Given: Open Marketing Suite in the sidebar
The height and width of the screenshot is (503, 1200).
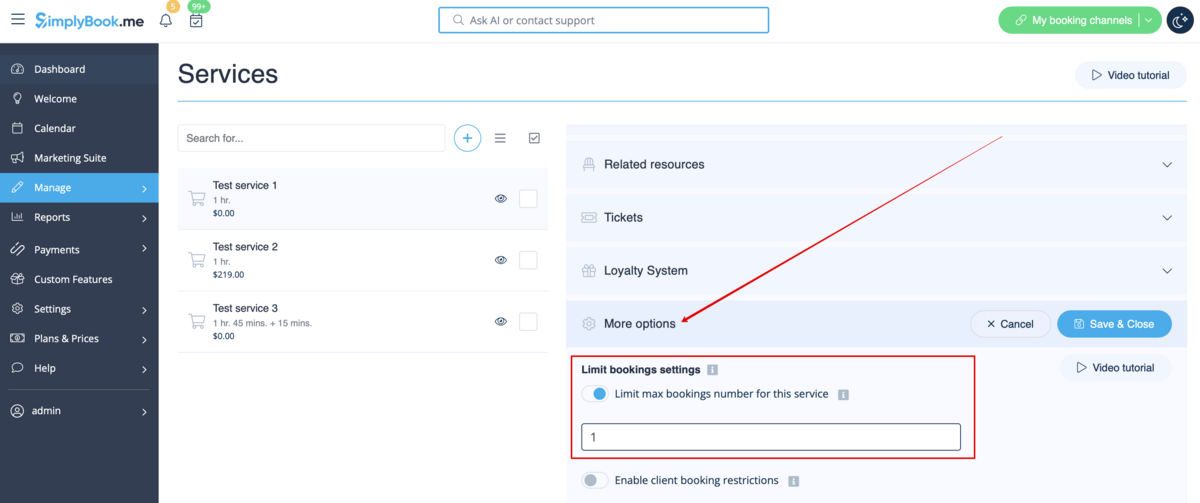Looking at the screenshot, I should tap(69, 158).
